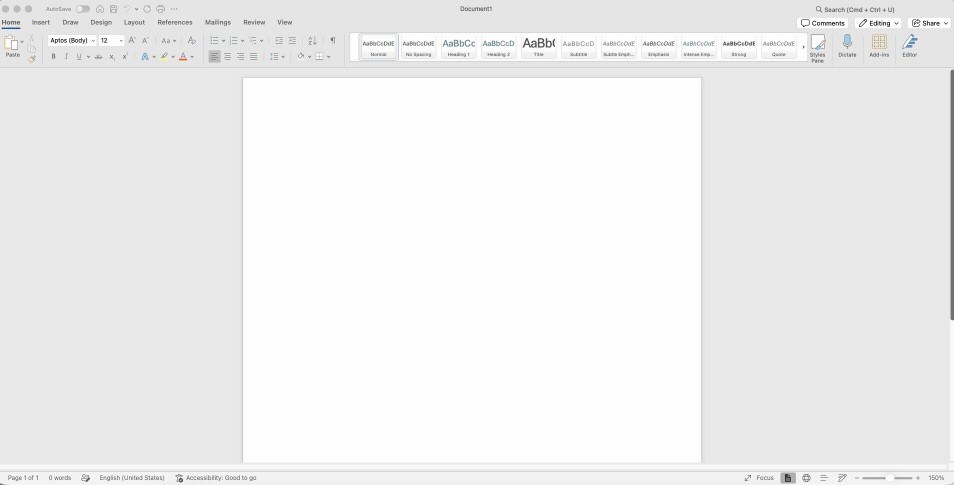Open the Borders dropdown arrow
The width and height of the screenshot is (954, 485).
[x=329, y=57]
